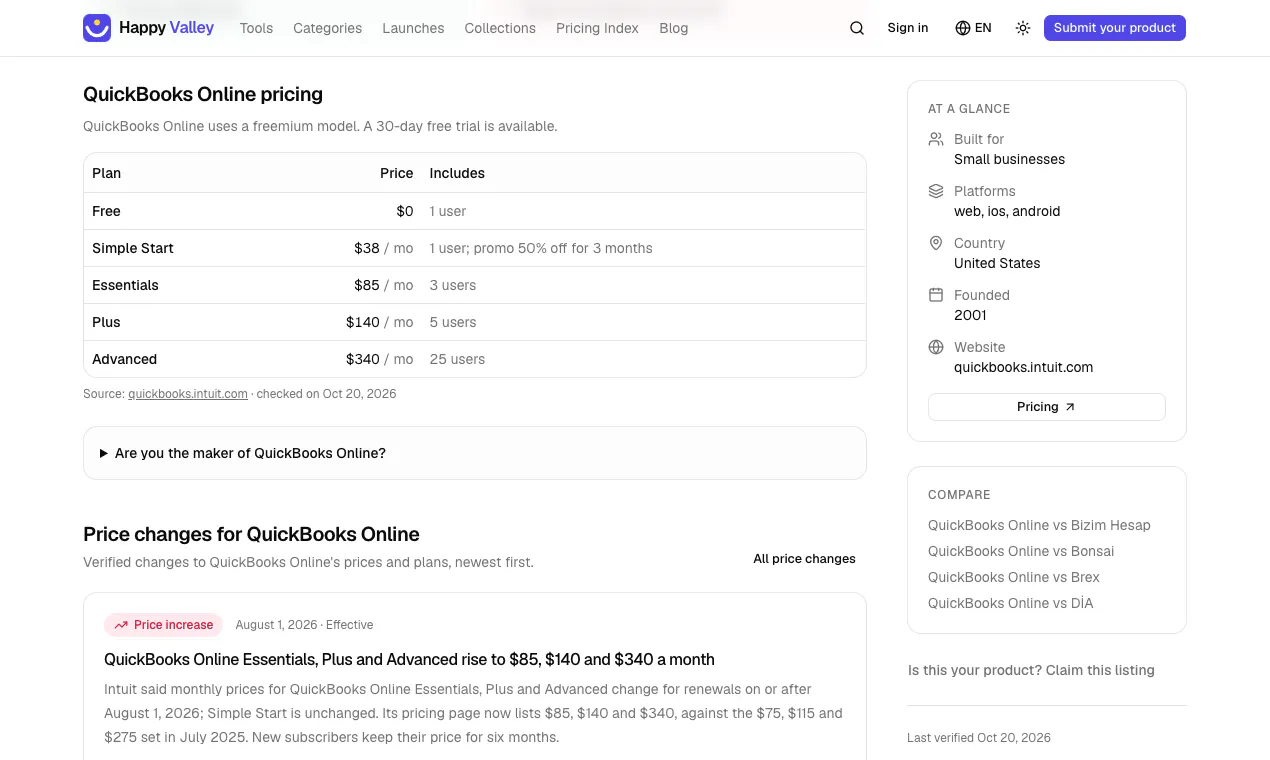View All price changes
The height and width of the screenshot is (760, 1270).
click(804, 559)
